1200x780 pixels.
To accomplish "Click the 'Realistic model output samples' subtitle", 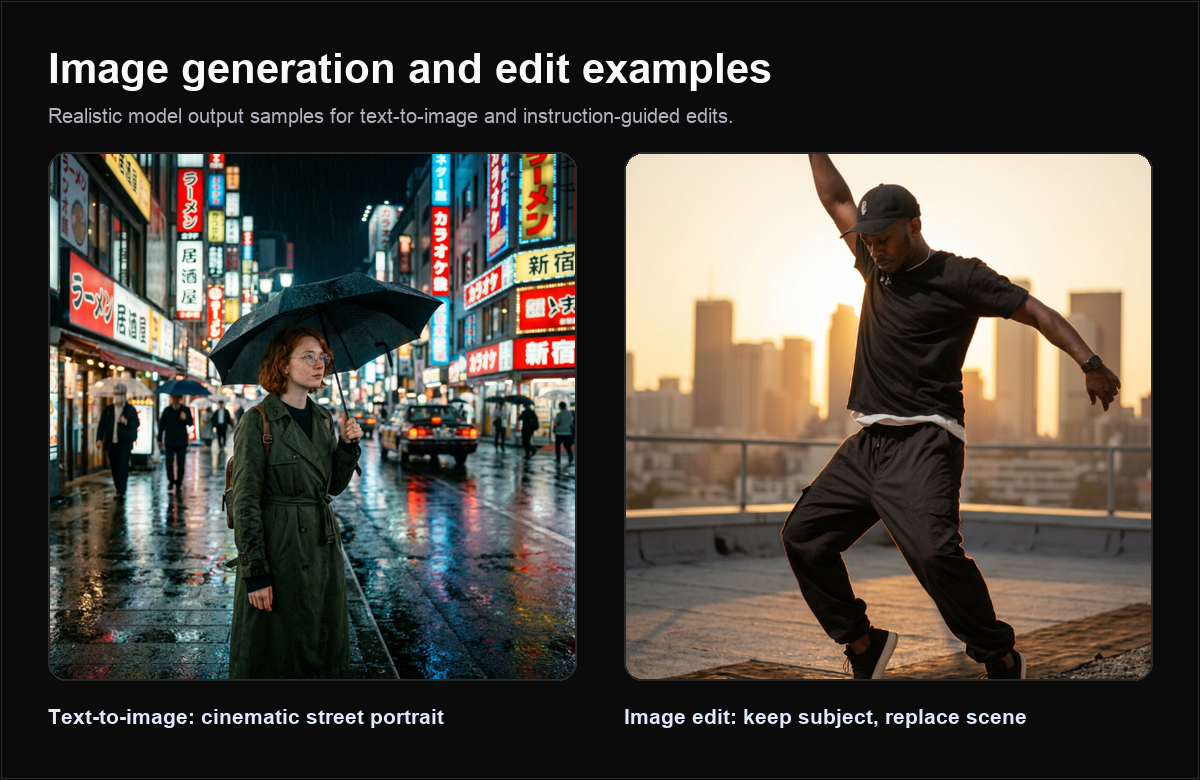I will pos(391,116).
